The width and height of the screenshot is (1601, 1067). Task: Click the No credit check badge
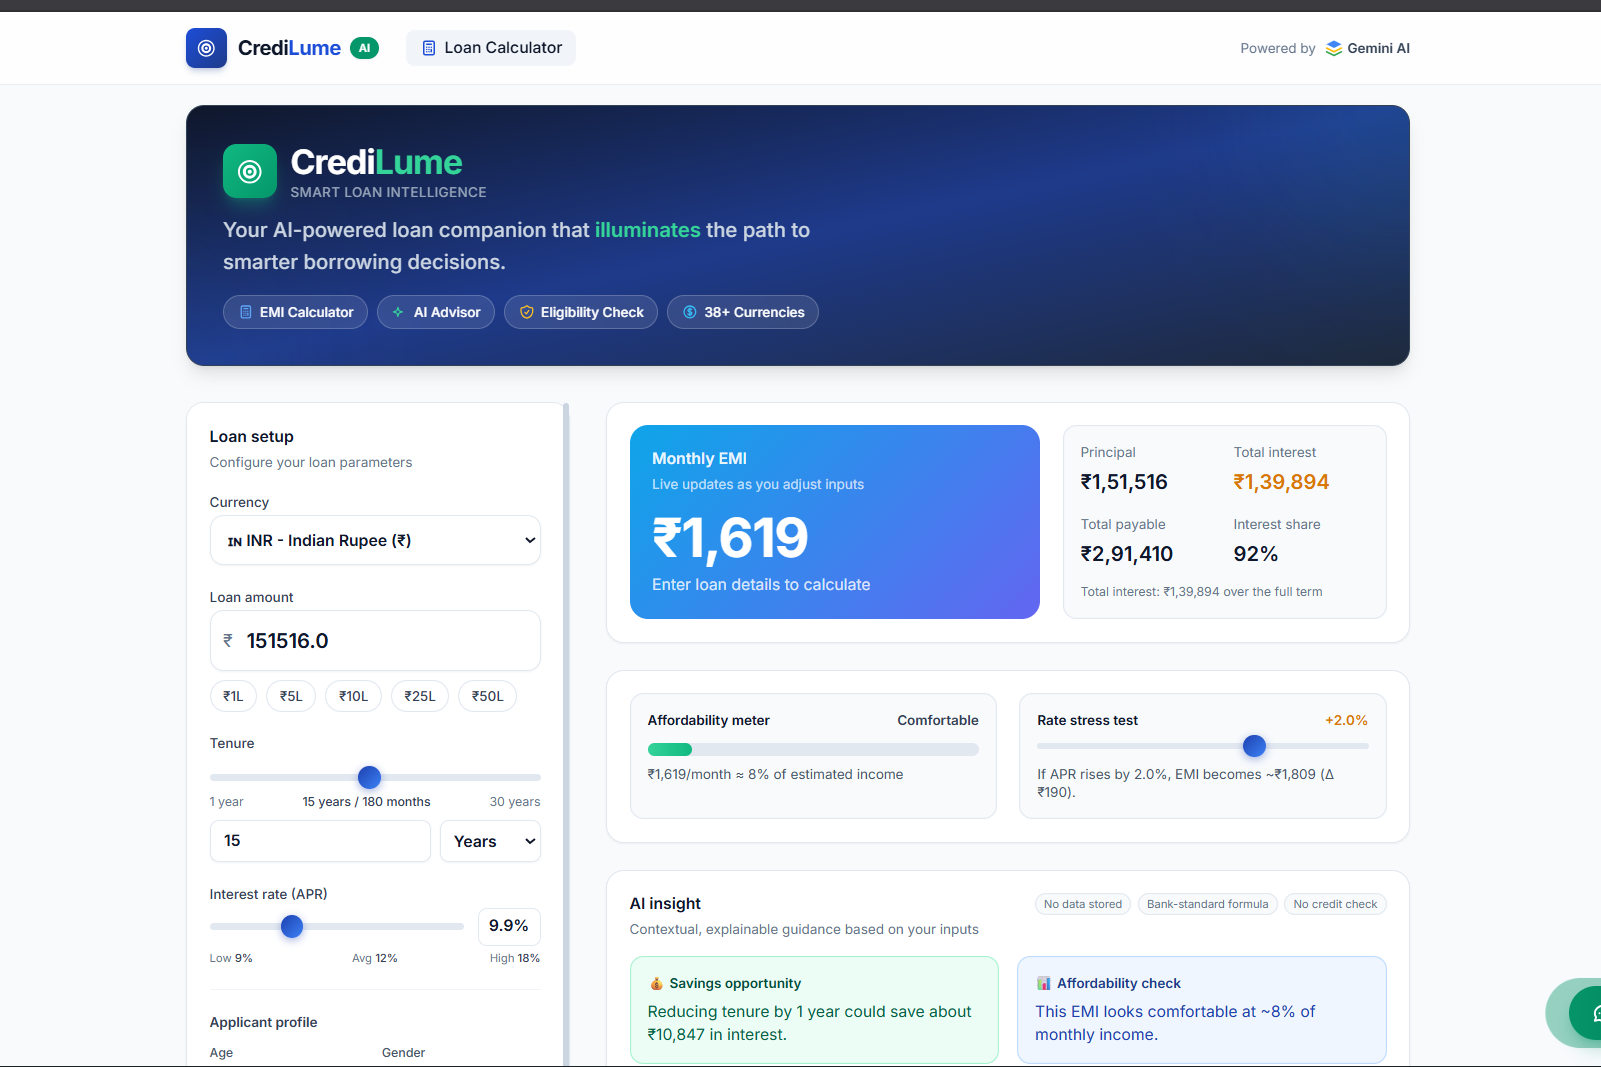coord(1335,904)
